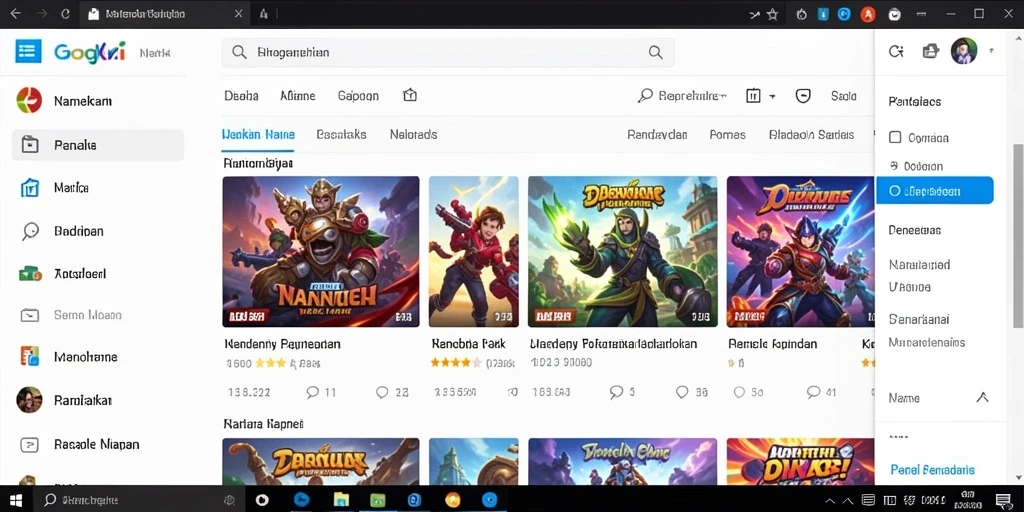Open File Explorer from the taskbar
Viewport: 1024px width, 512px height.
coord(341,500)
